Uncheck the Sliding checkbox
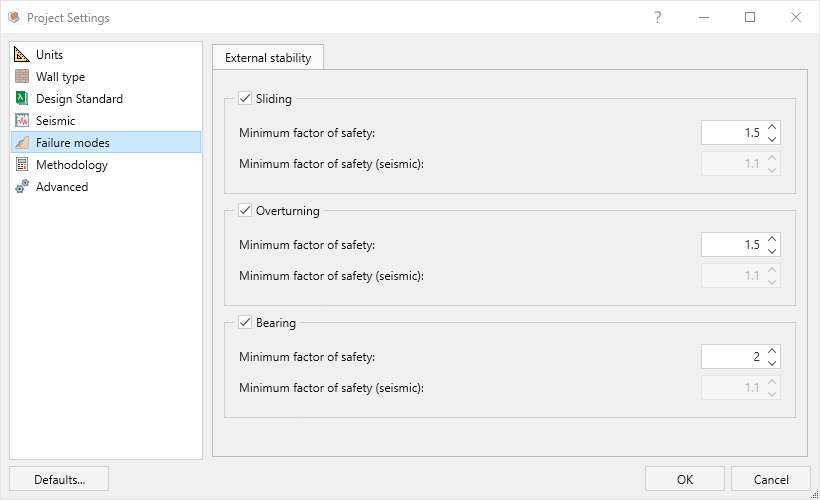Screen dimensions: 820x500 pos(245,98)
